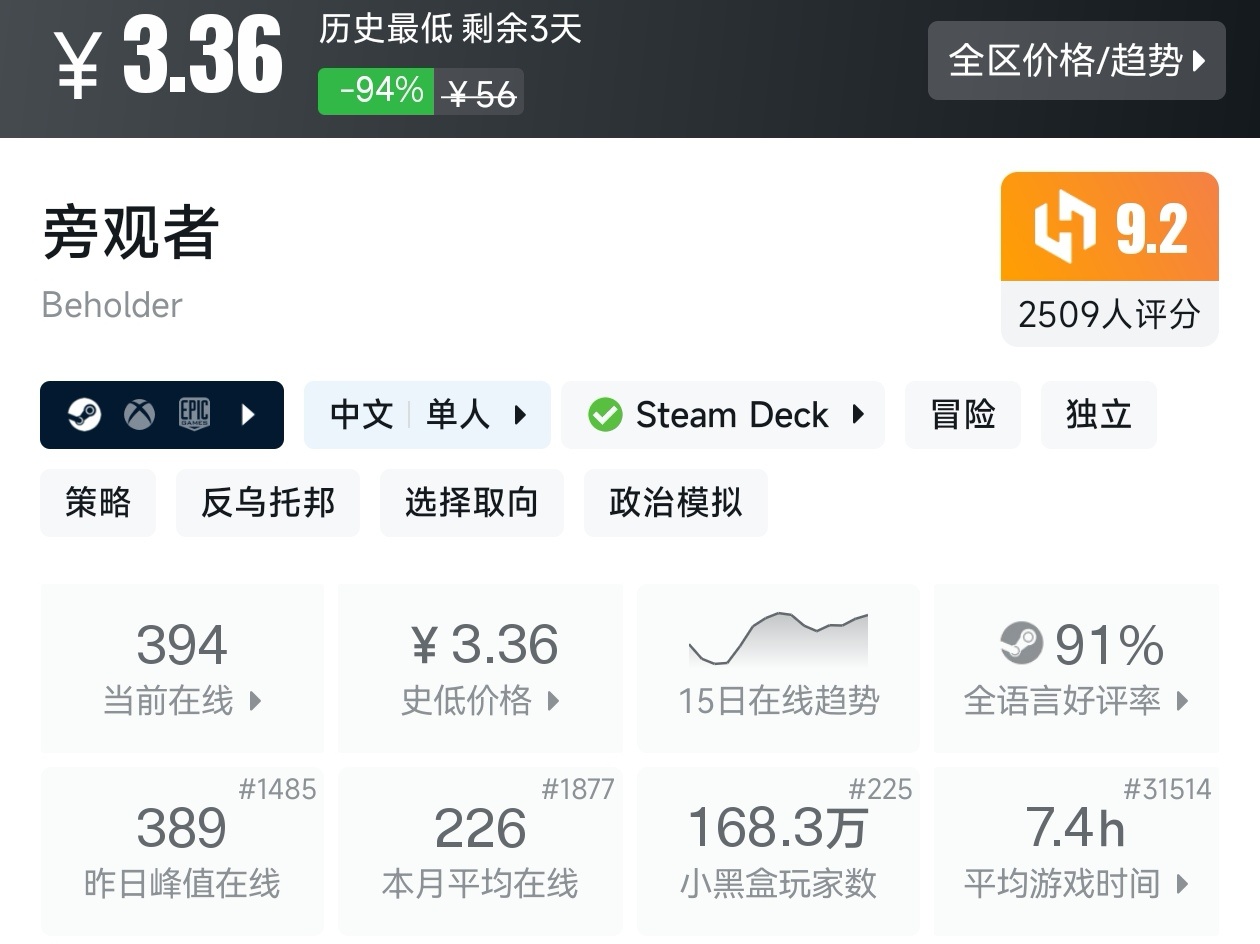1260x944 pixels.
Task: Click the #225 ranking label
Action: (880, 789)
